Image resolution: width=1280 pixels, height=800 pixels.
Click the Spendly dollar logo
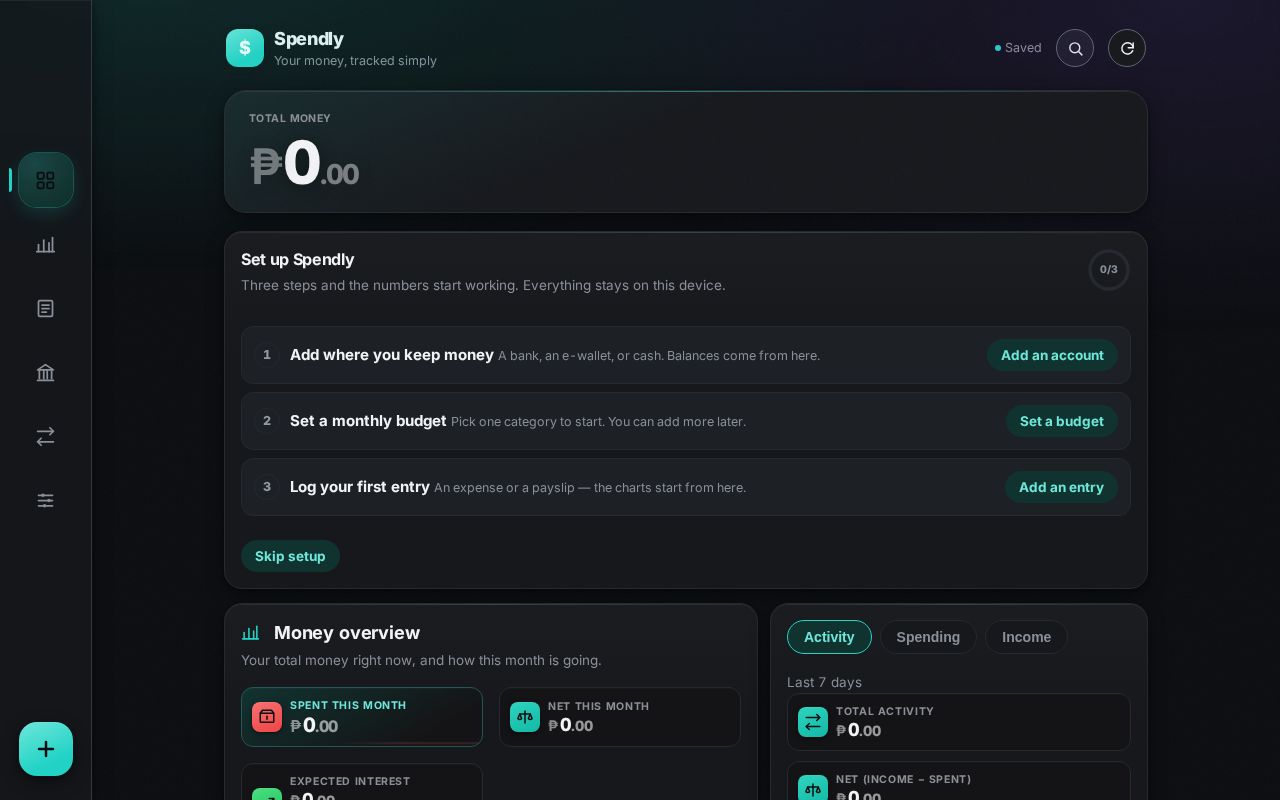click(x=245, y=48)
